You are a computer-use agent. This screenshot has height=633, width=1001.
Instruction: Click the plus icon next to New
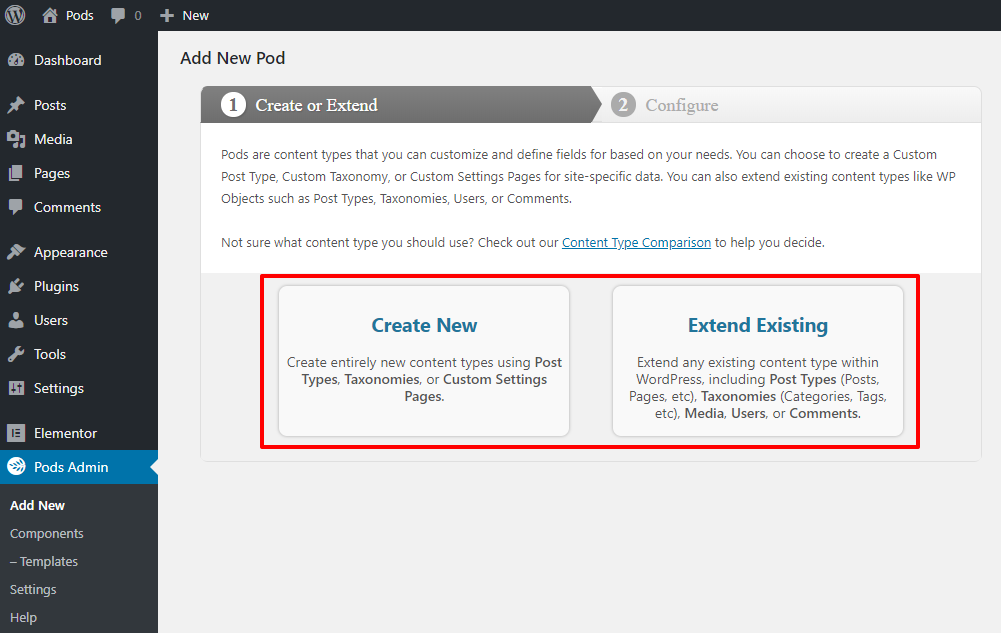[x=167, y=16]
